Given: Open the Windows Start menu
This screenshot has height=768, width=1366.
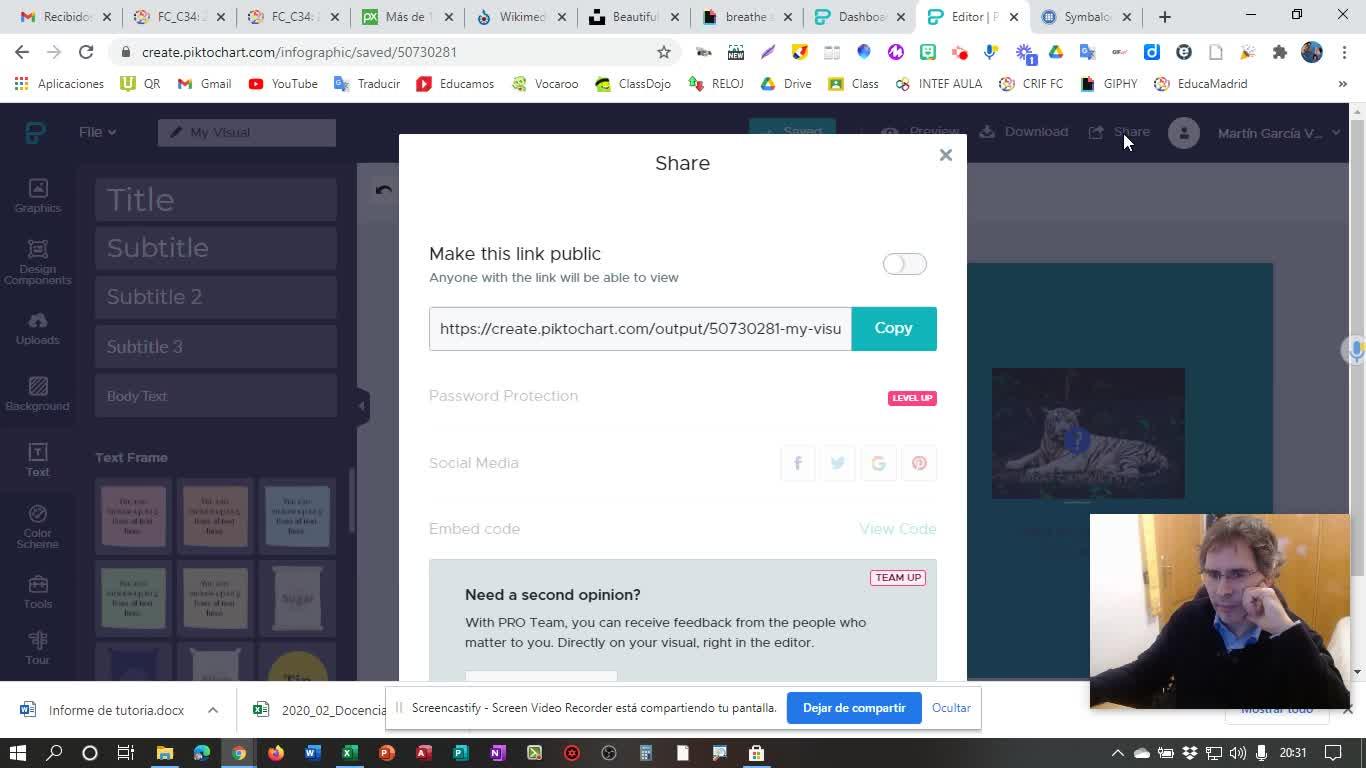Looking at the screenshot, I should click(17, 753).
